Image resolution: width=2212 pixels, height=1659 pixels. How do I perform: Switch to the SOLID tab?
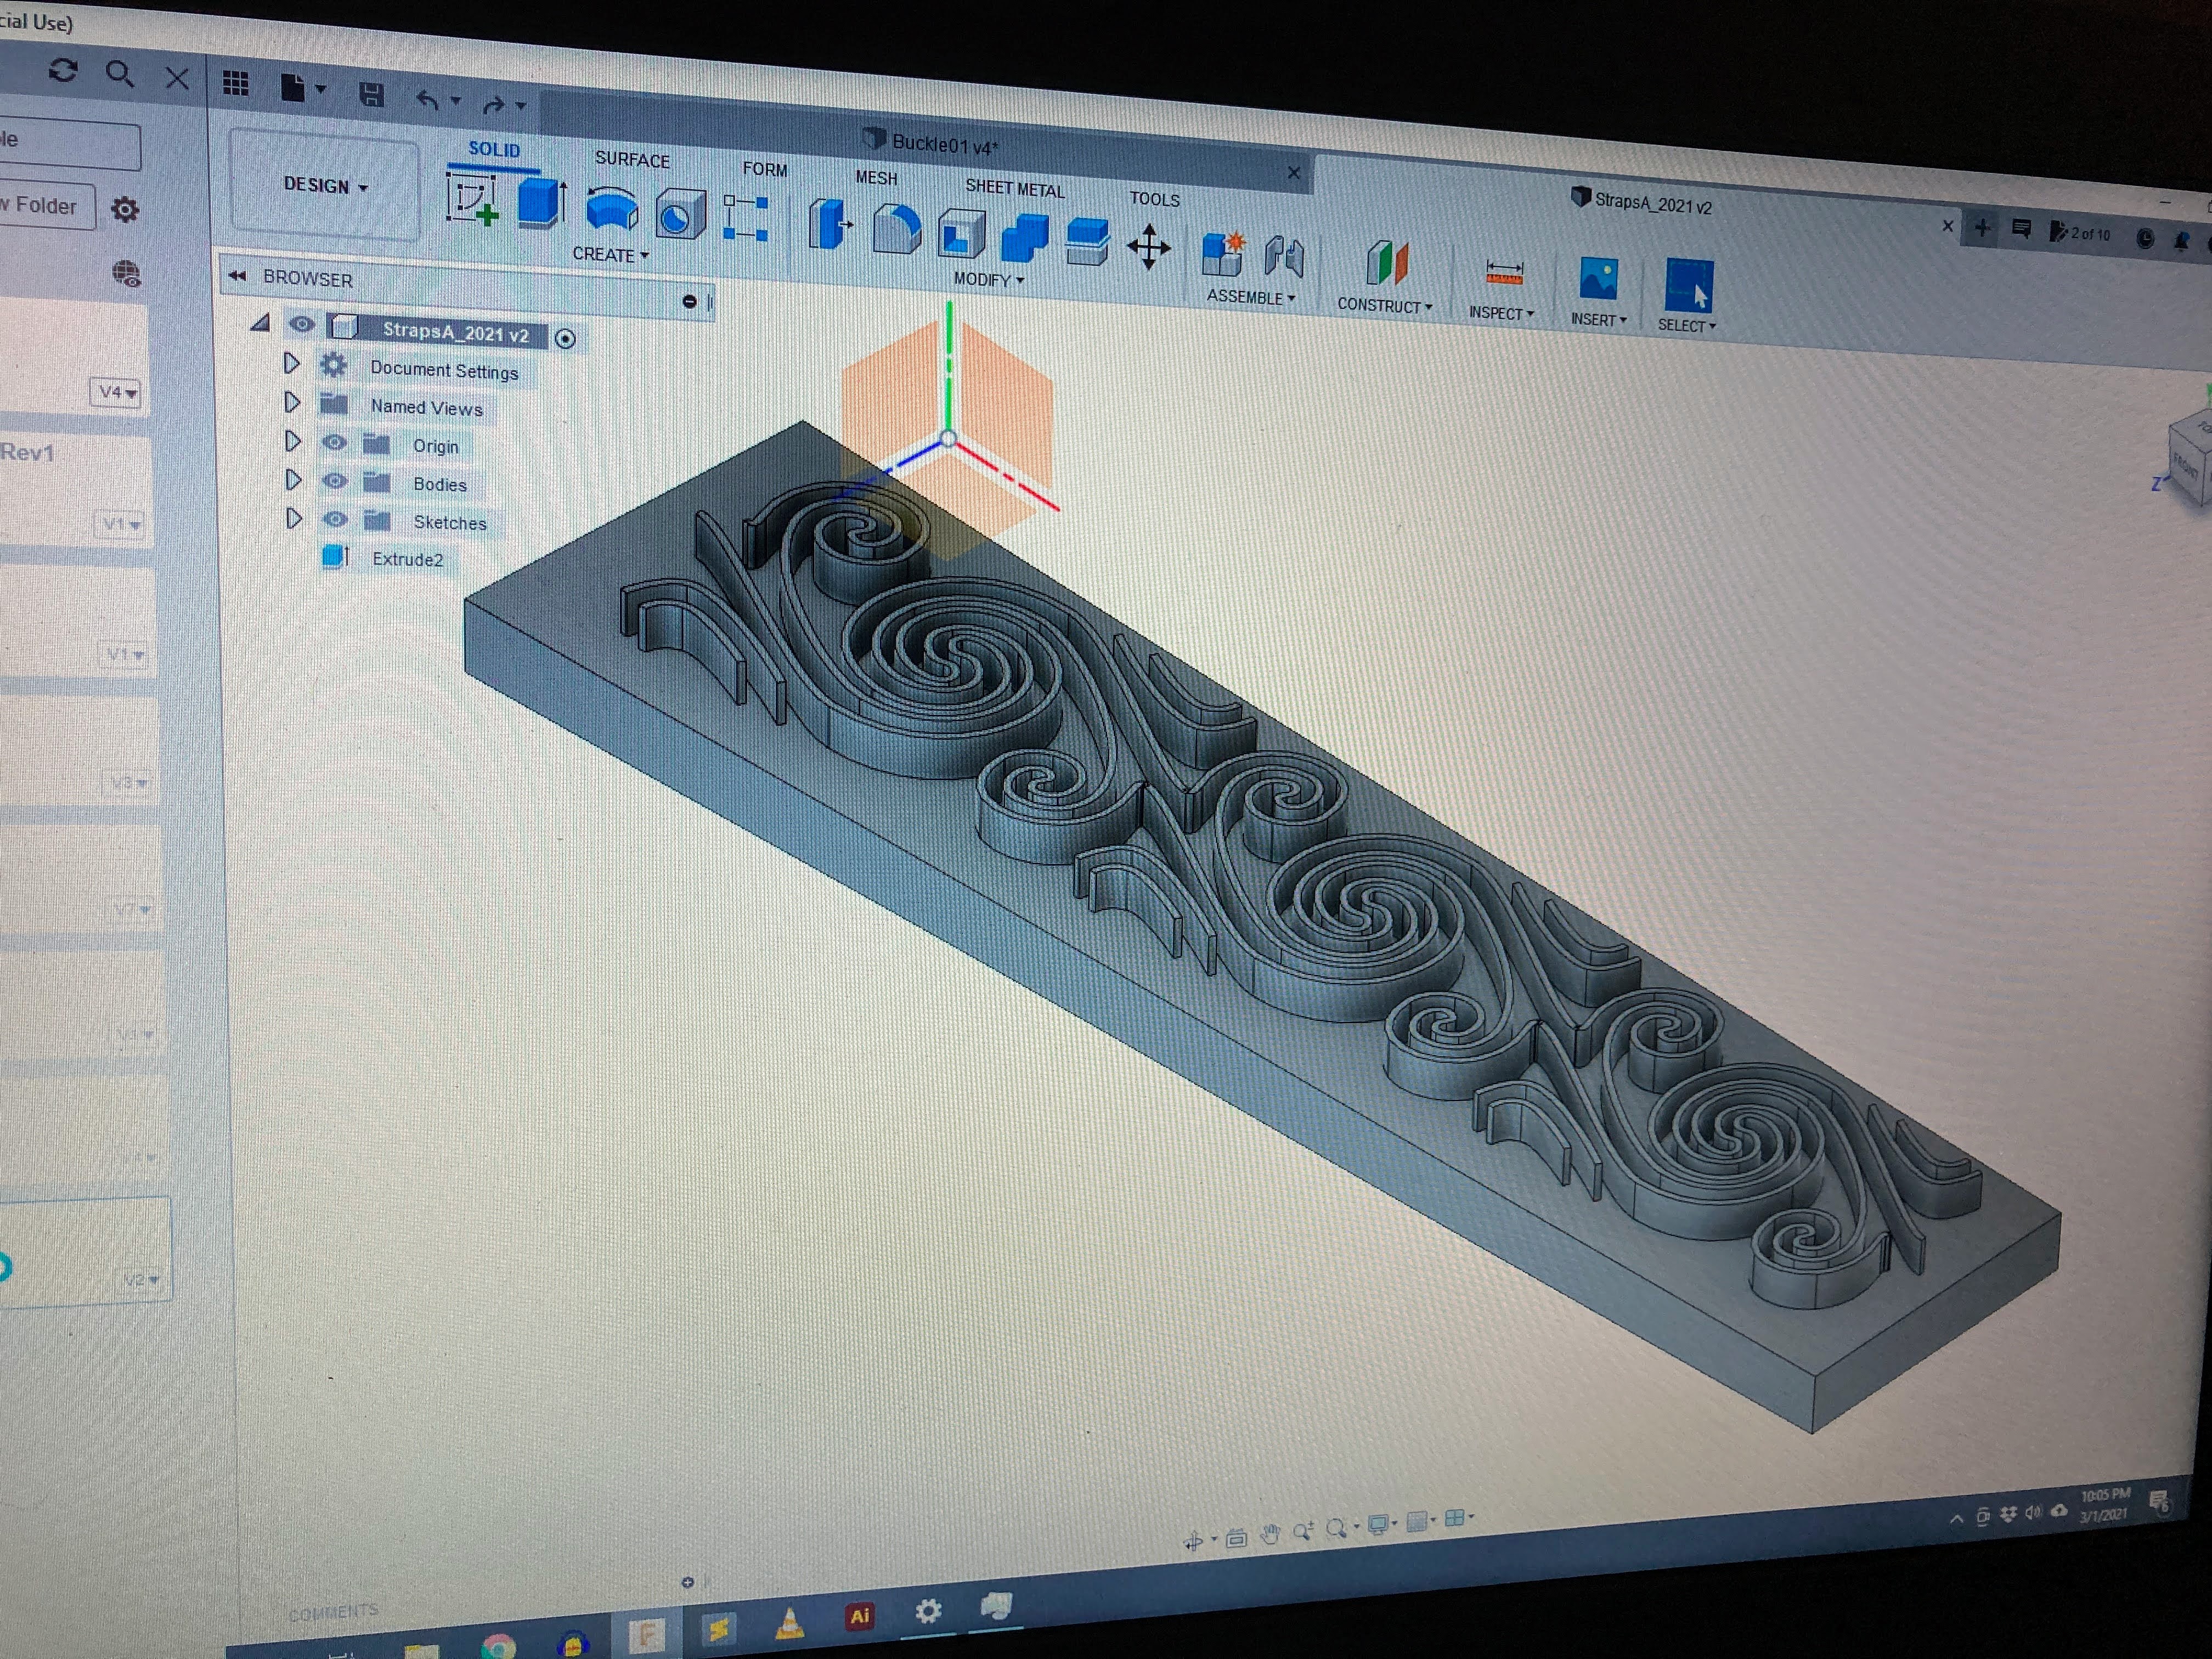click(x=494, y=149)
